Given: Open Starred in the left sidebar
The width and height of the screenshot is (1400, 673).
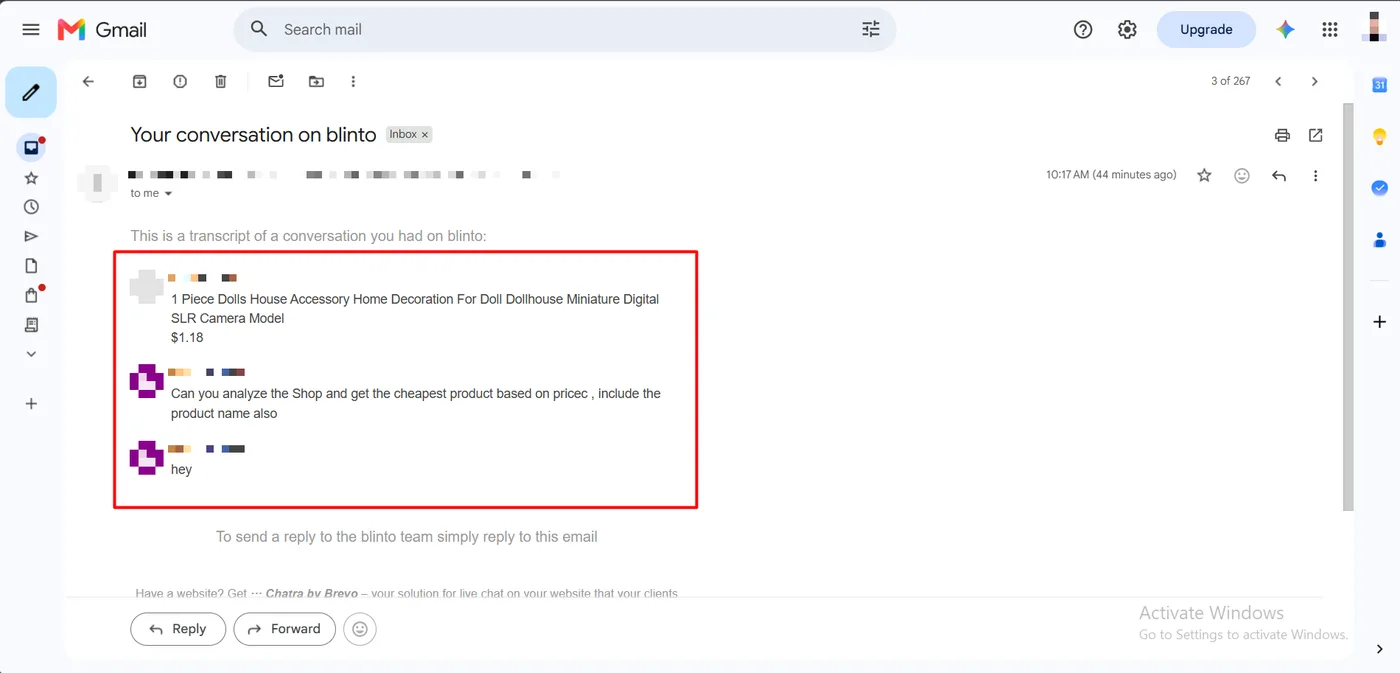Looking at the screenshot, I should pyautogui.click(x=31, y=178).
